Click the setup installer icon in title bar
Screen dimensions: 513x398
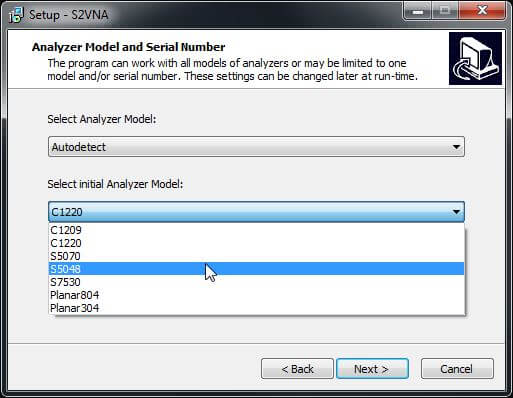pos(16,15)
